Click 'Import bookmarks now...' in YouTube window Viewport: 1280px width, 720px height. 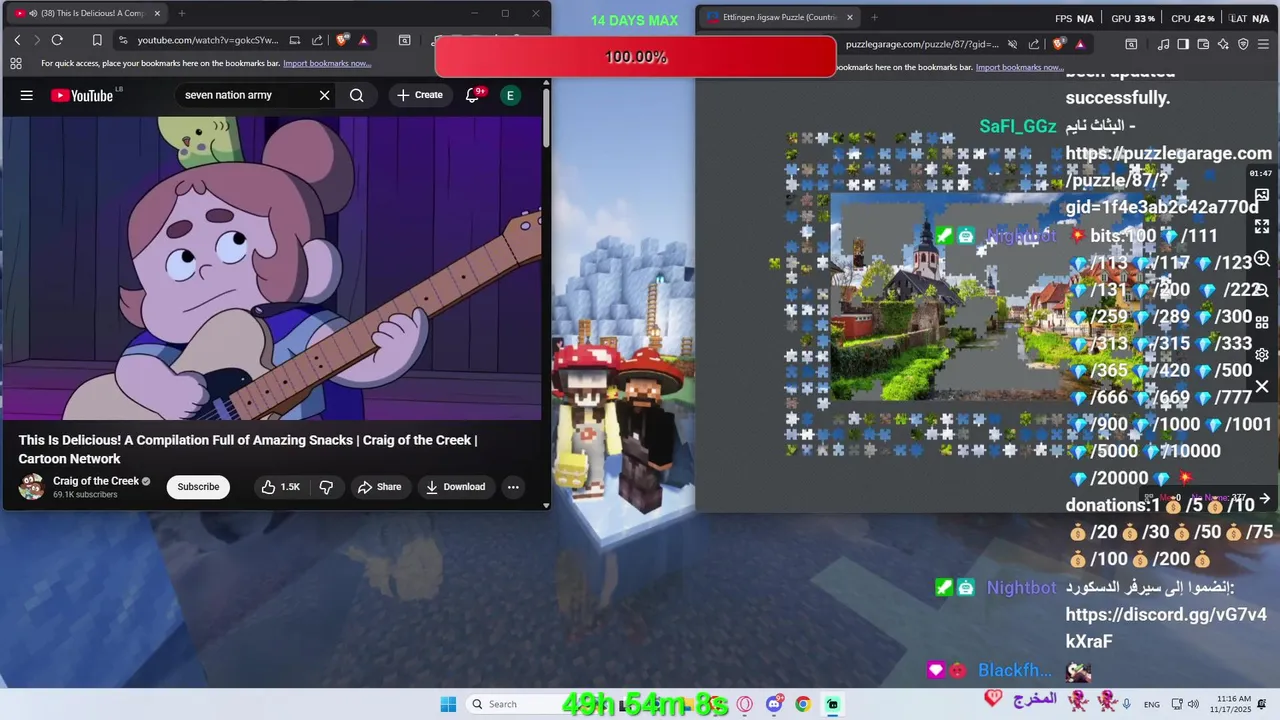coord(327,63)
